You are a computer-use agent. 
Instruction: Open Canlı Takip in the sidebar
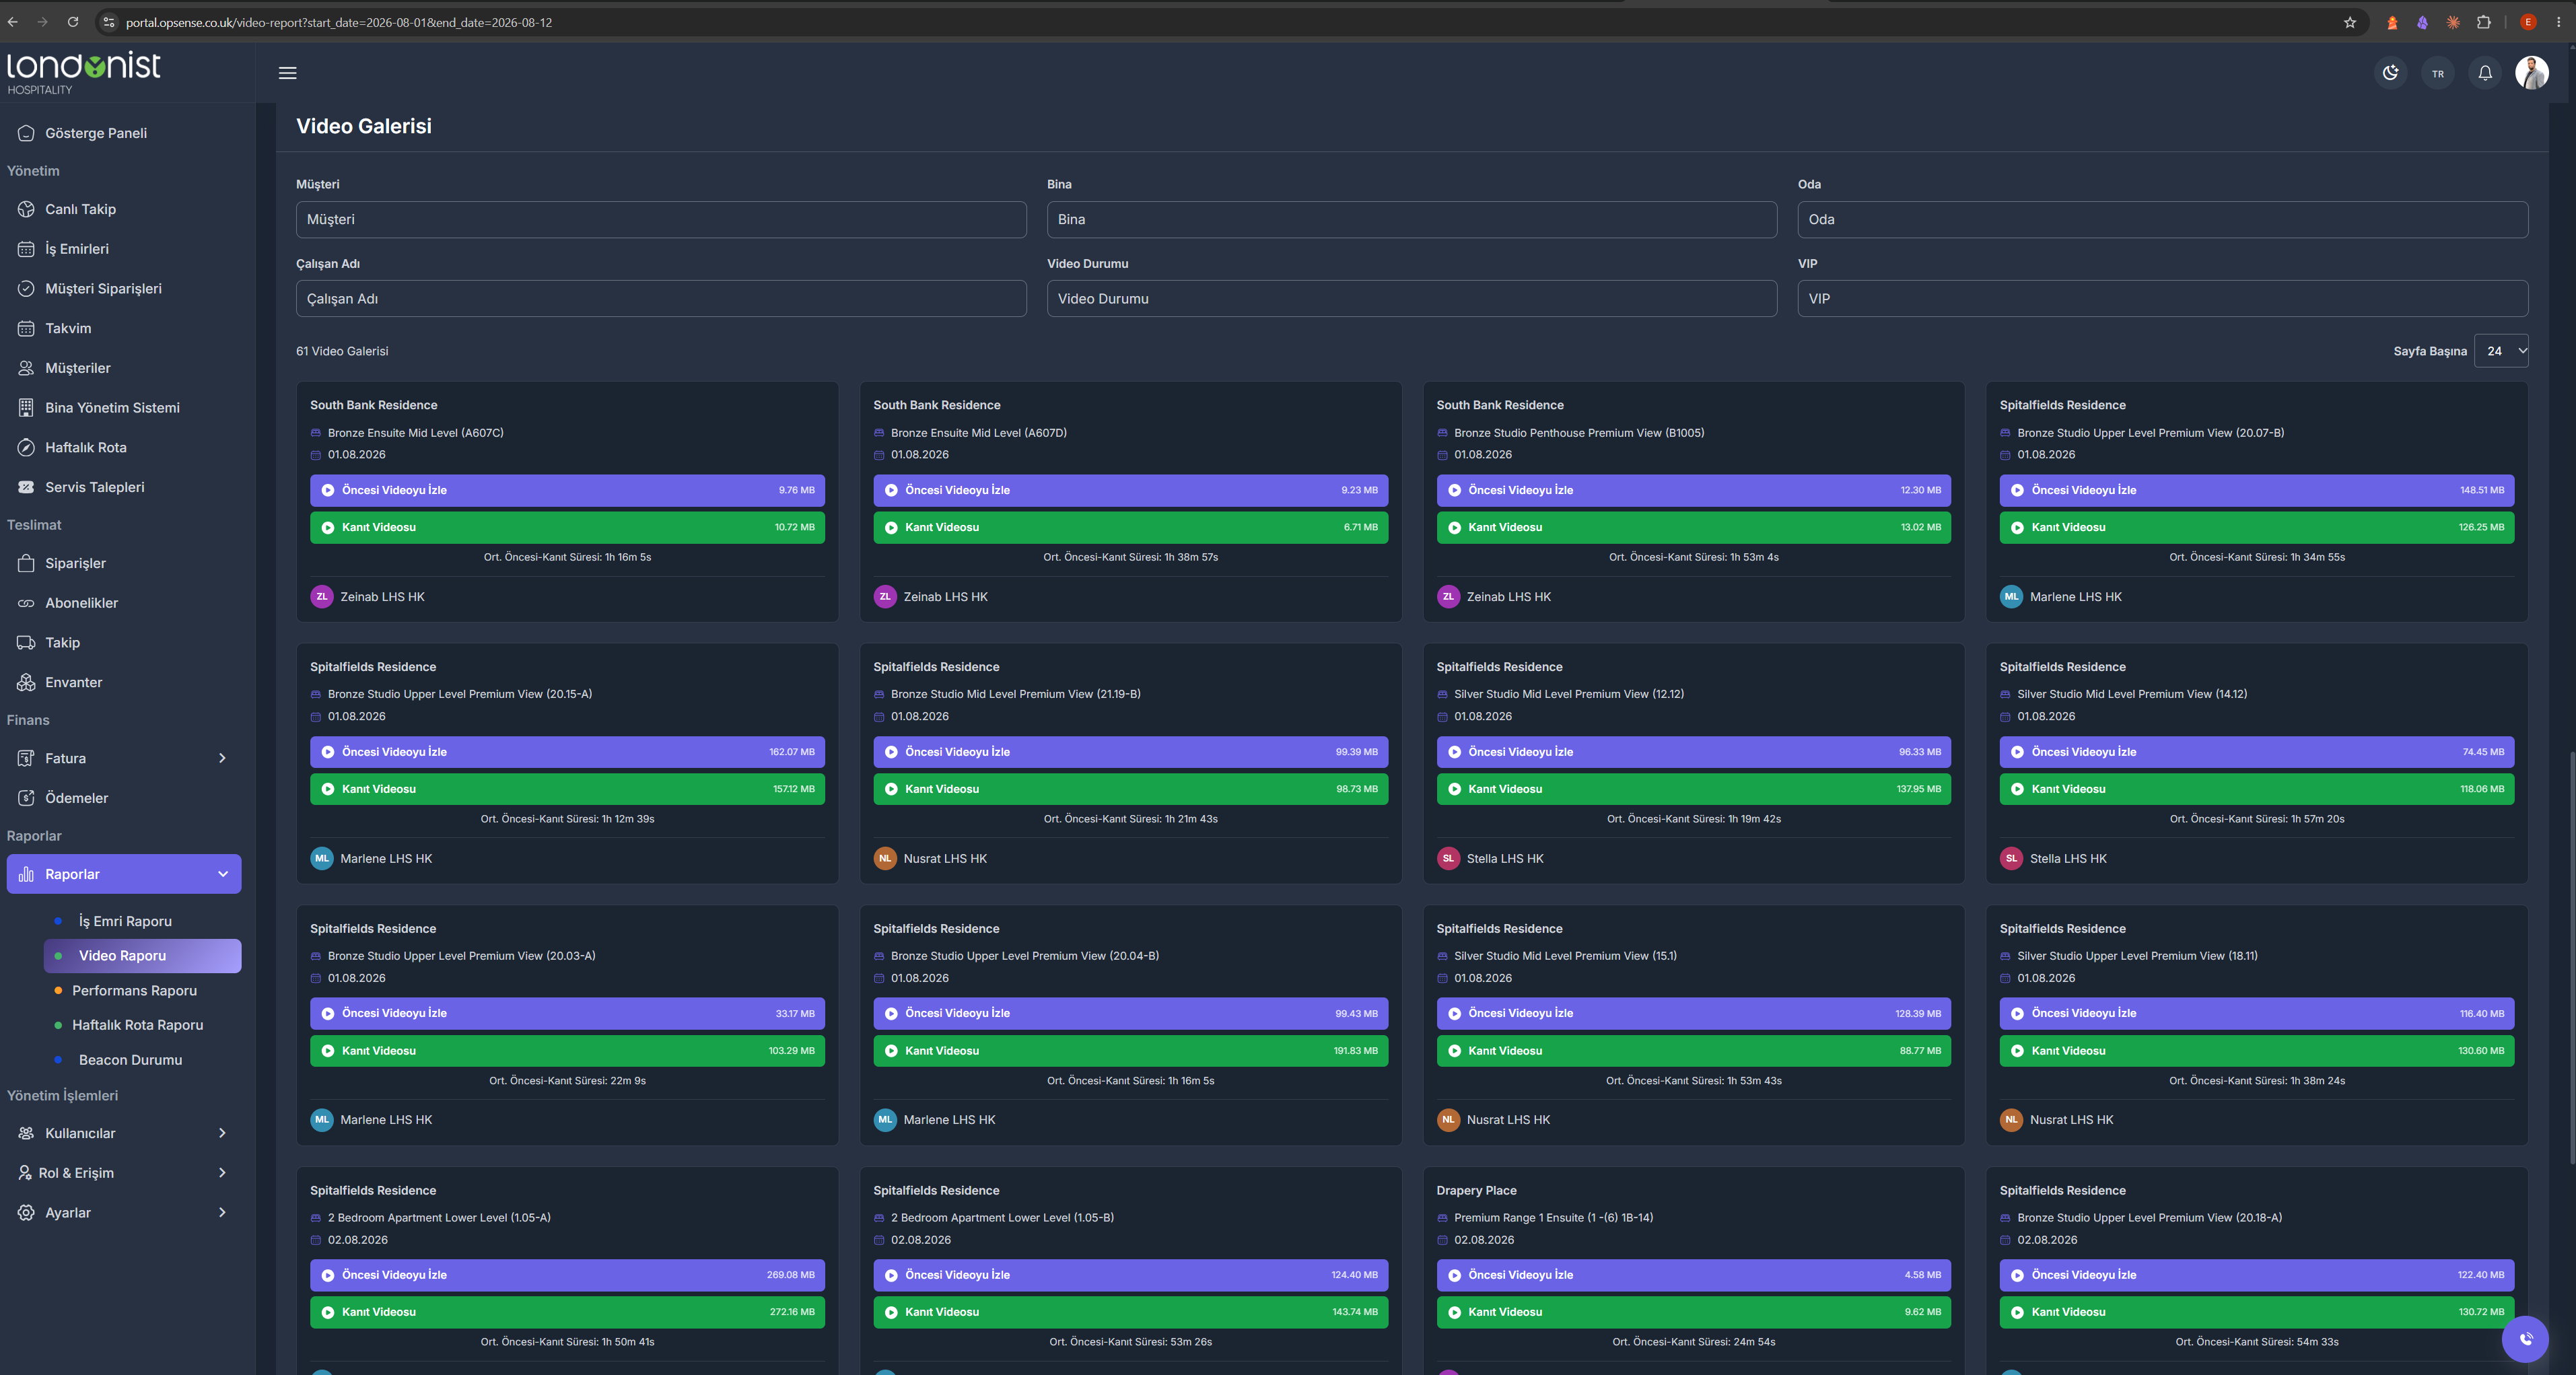pos(124,209)
